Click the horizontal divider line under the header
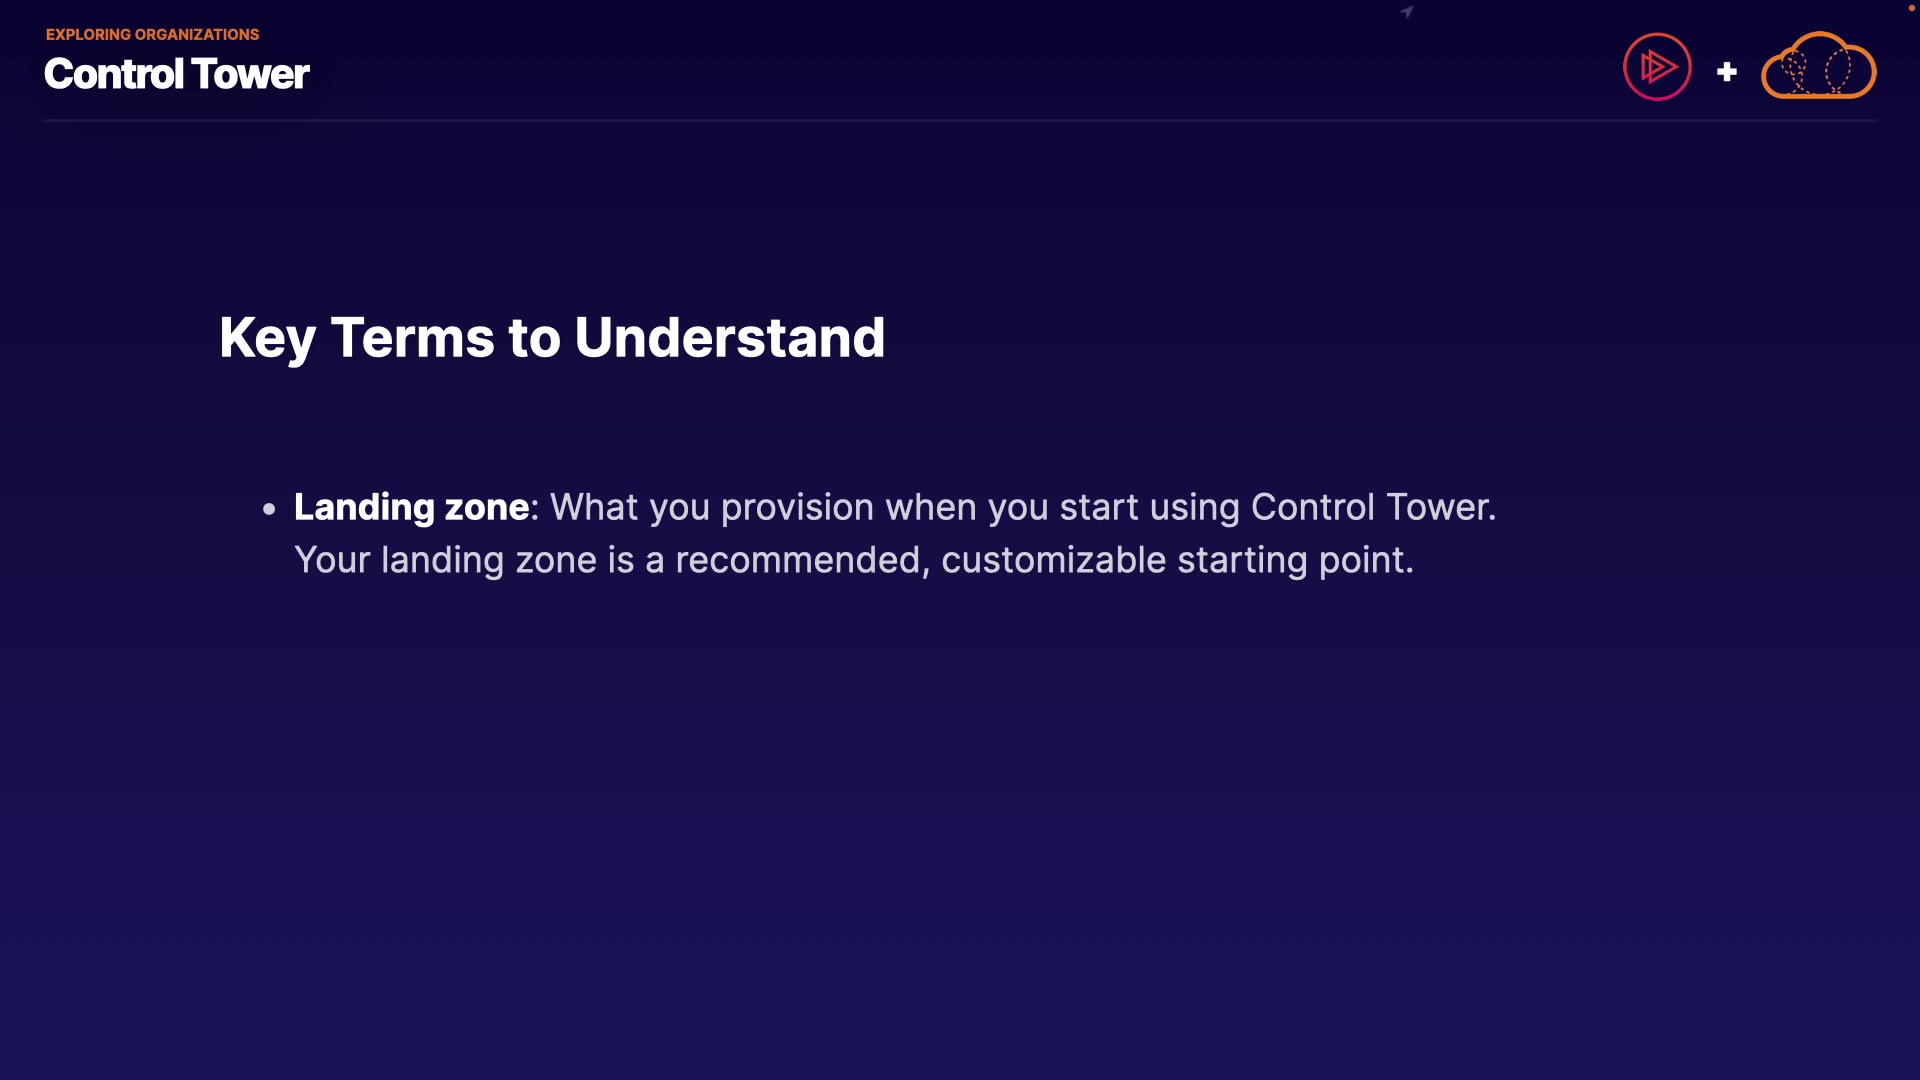Viewport: 1920px width, 1080px height. pos(959,121)
